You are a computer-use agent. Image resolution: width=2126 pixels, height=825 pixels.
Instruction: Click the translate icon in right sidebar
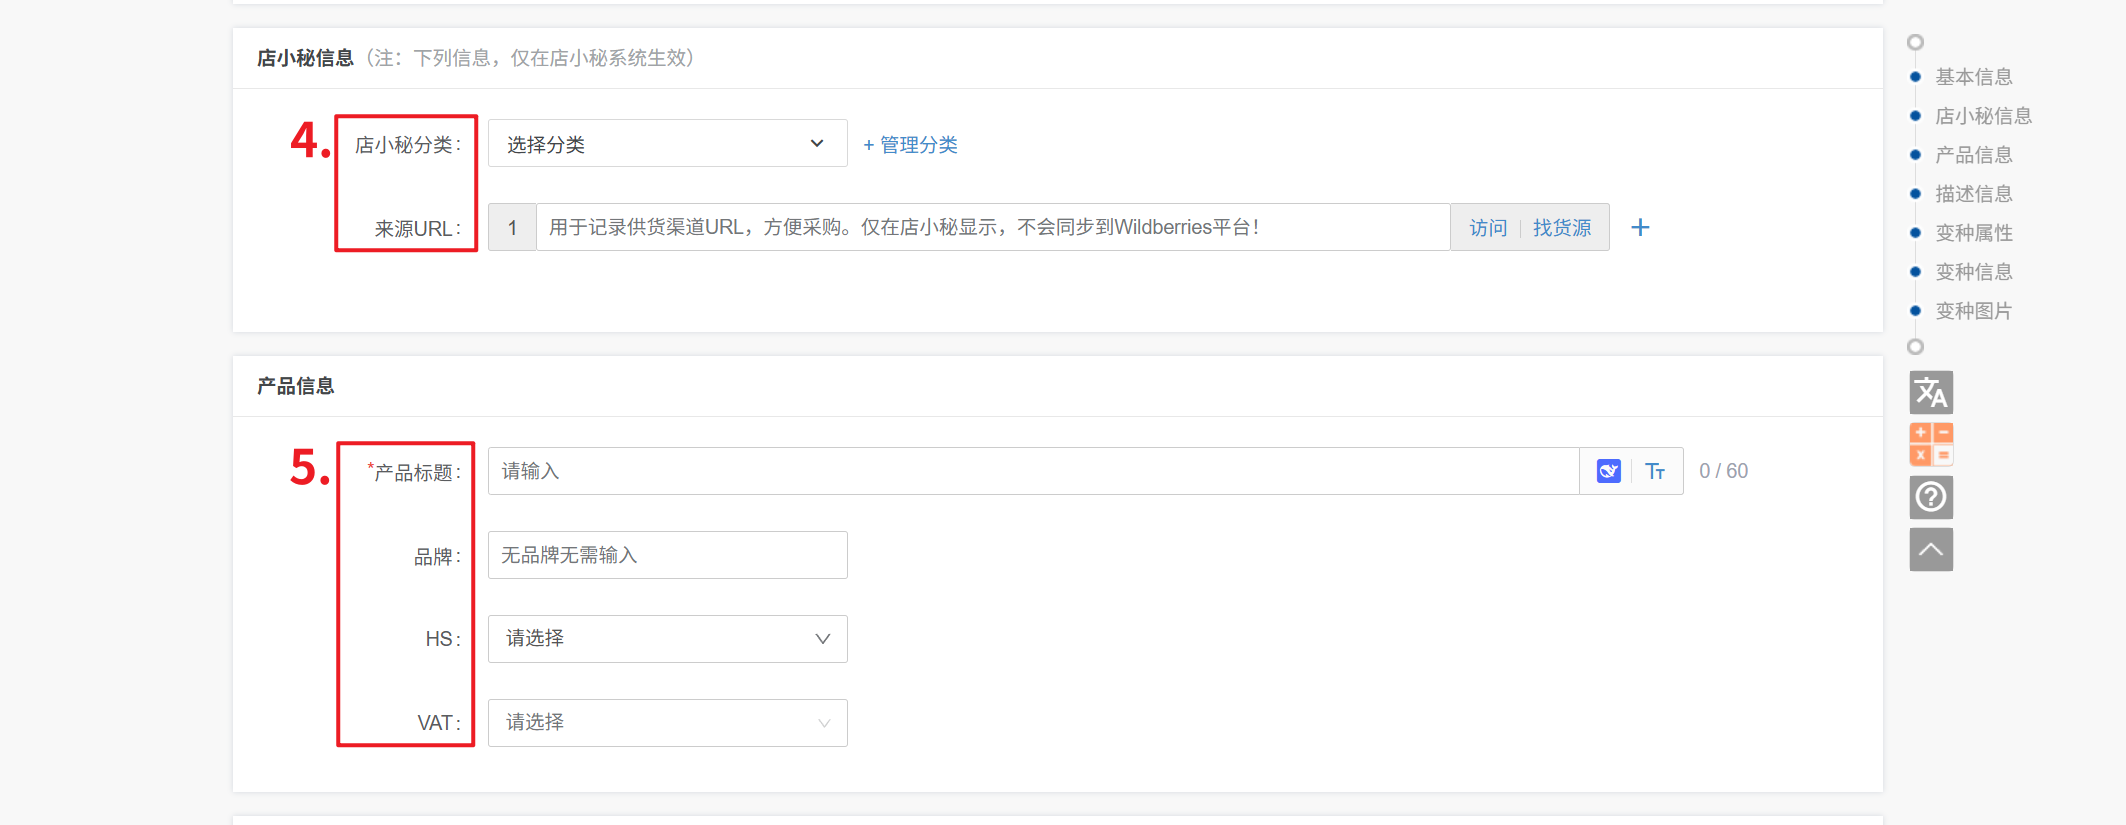point(1930,393)
